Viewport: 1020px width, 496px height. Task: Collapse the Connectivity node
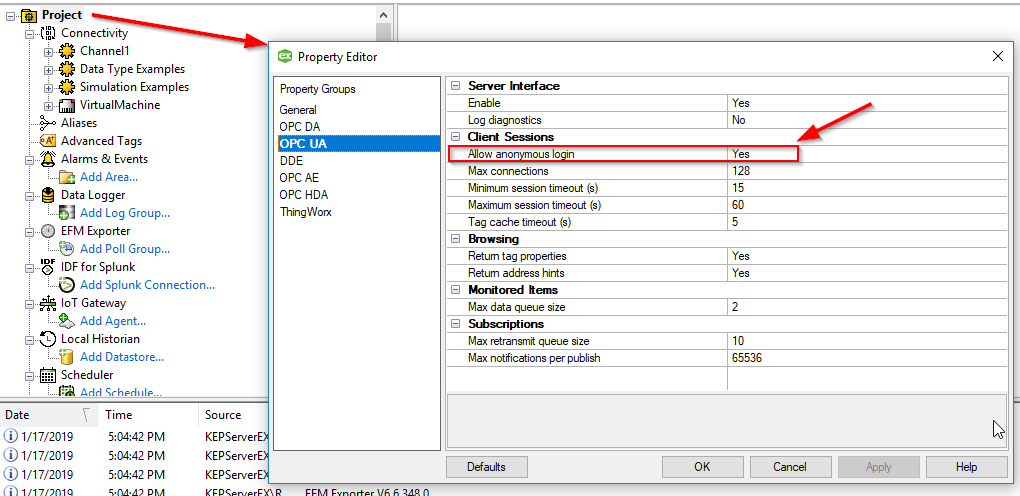pyautogui.click(x=29, y=33)
